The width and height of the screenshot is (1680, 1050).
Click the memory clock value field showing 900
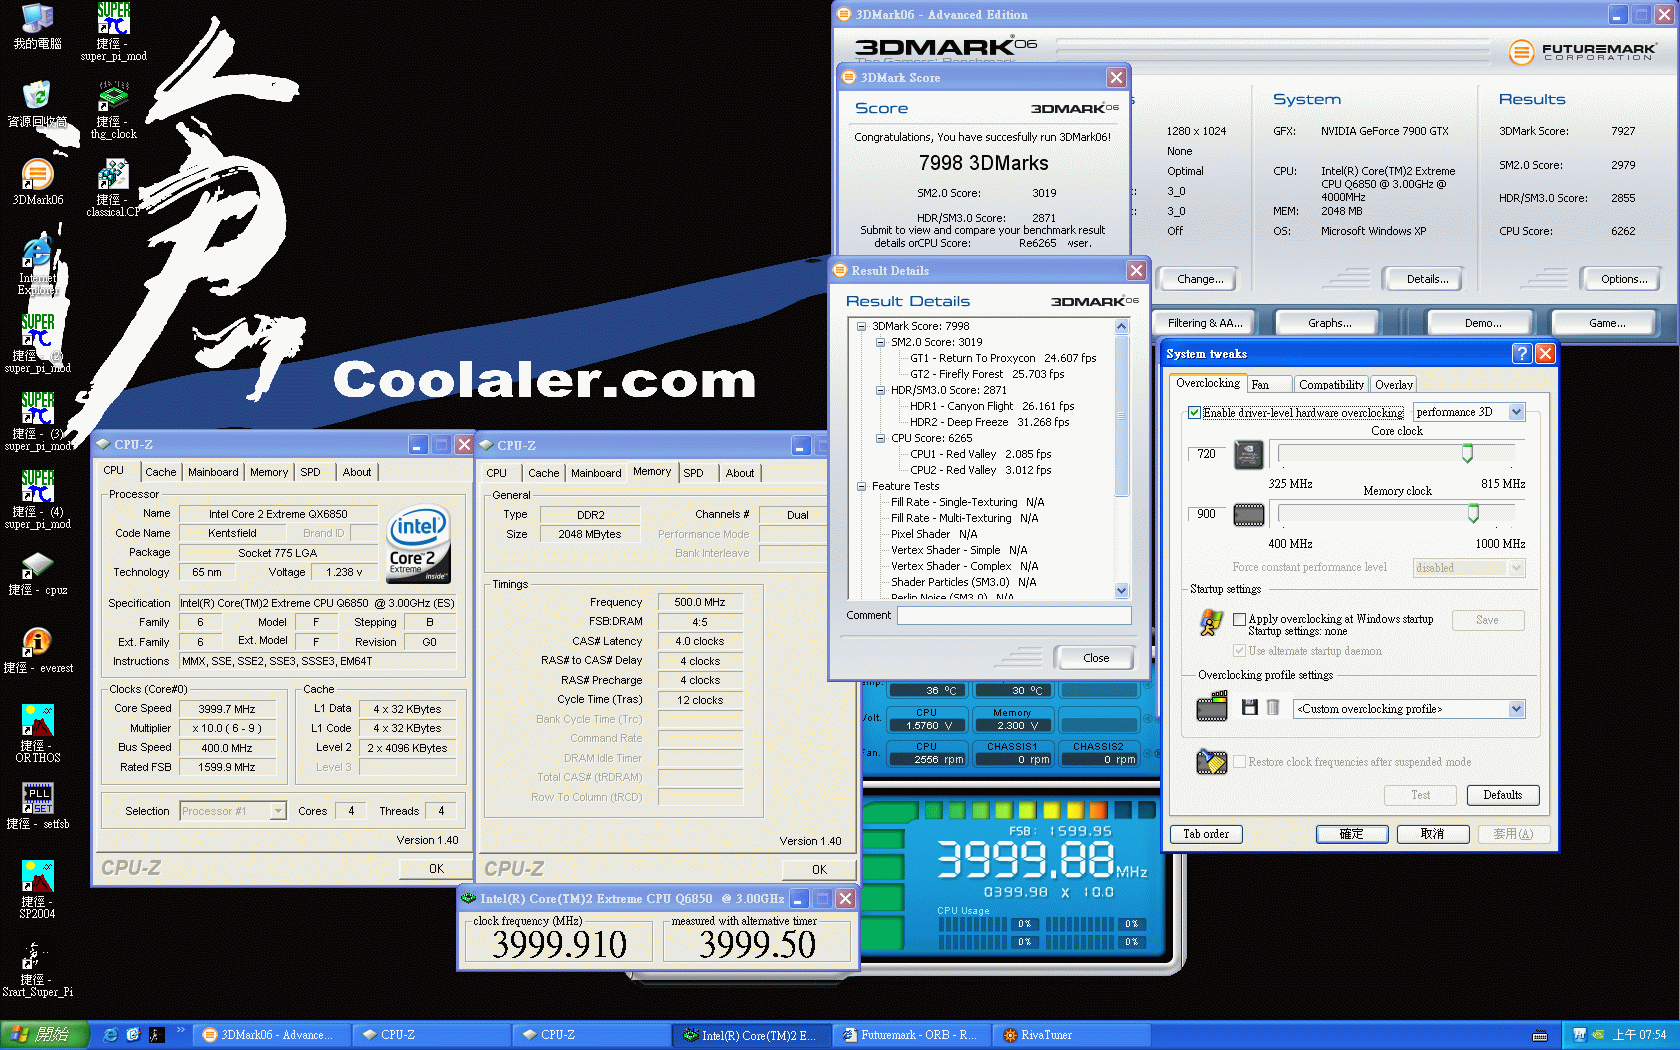(1207, 514)
